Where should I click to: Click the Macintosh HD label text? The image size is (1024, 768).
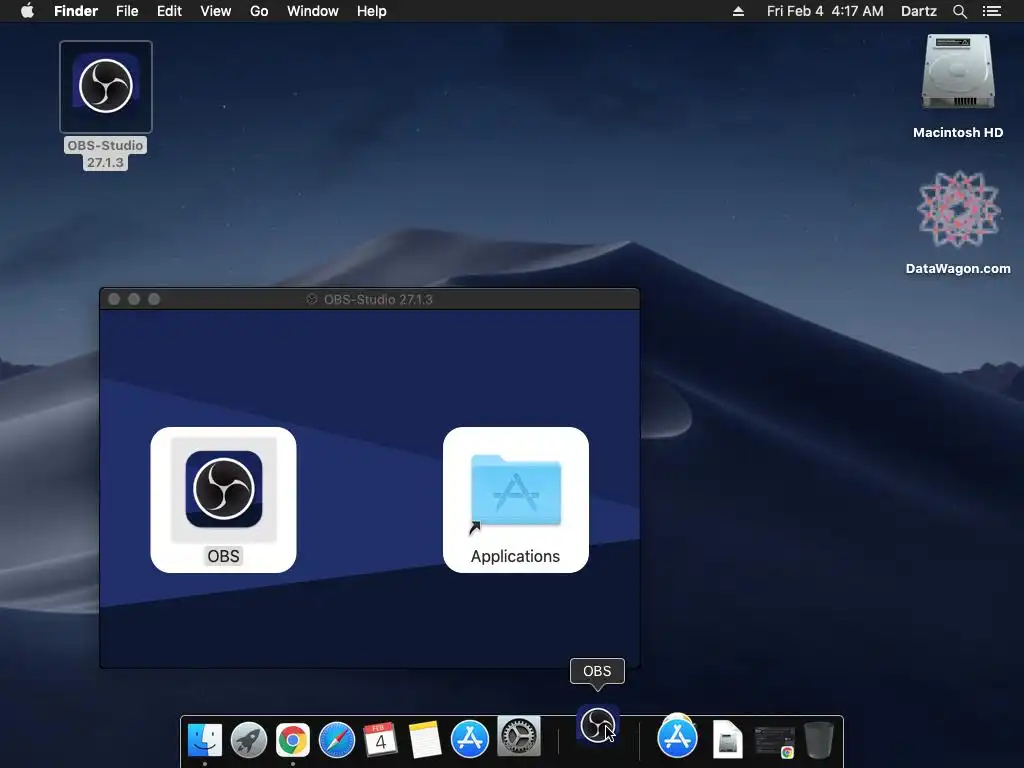click(958, 133)
